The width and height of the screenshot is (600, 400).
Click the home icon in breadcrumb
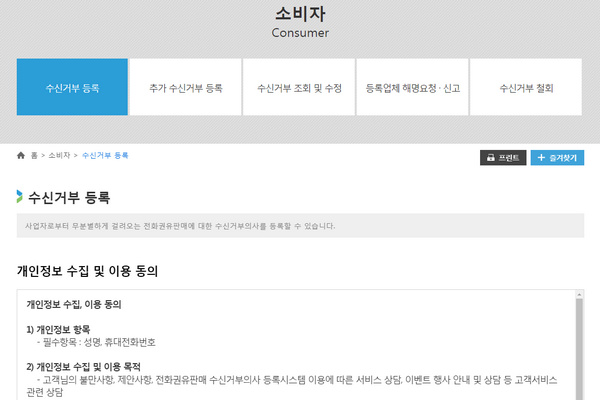pos(21,155)
